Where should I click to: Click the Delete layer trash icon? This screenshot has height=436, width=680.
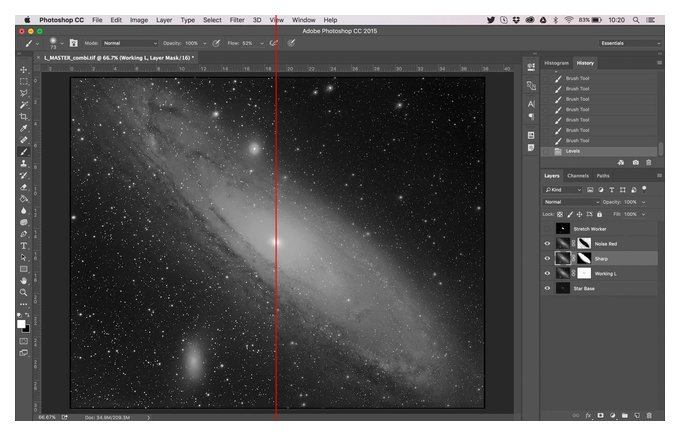[x=649, y=415]
